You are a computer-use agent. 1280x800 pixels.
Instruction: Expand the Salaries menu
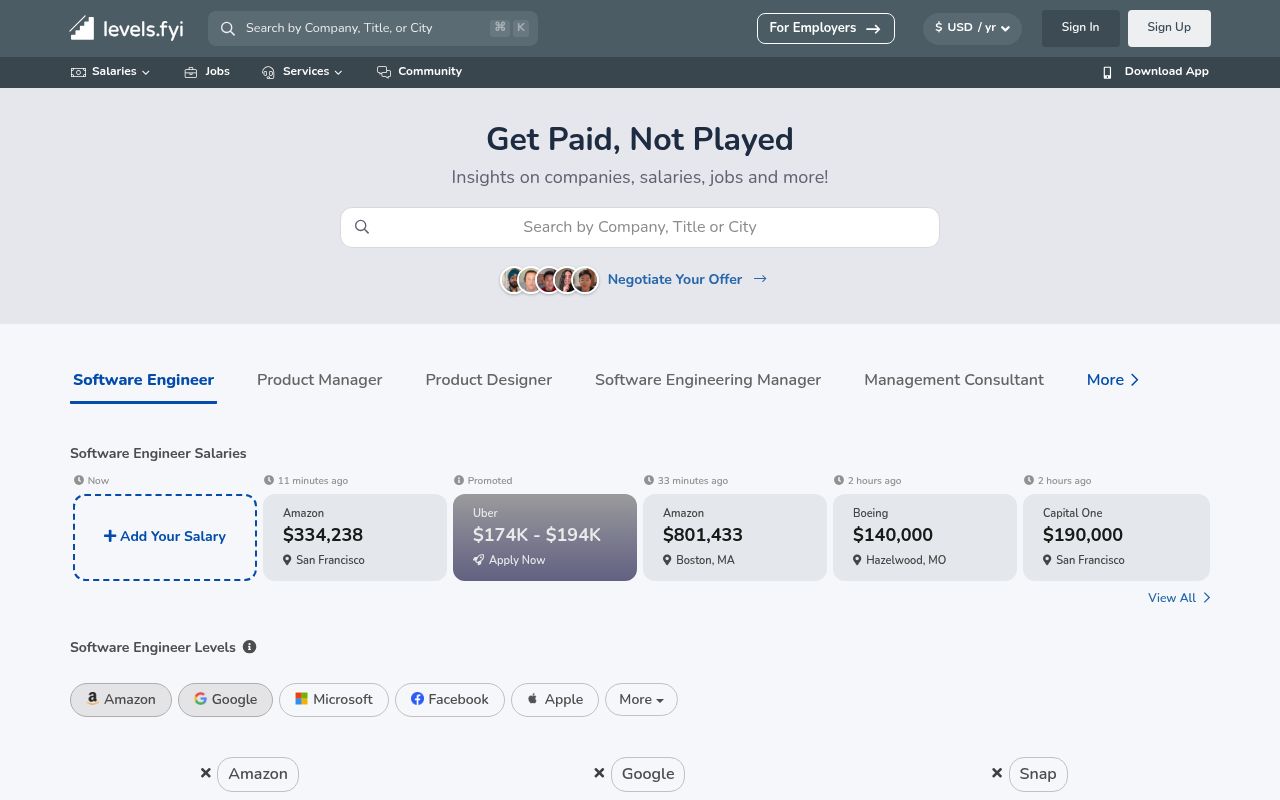click(x=111, y=72)
